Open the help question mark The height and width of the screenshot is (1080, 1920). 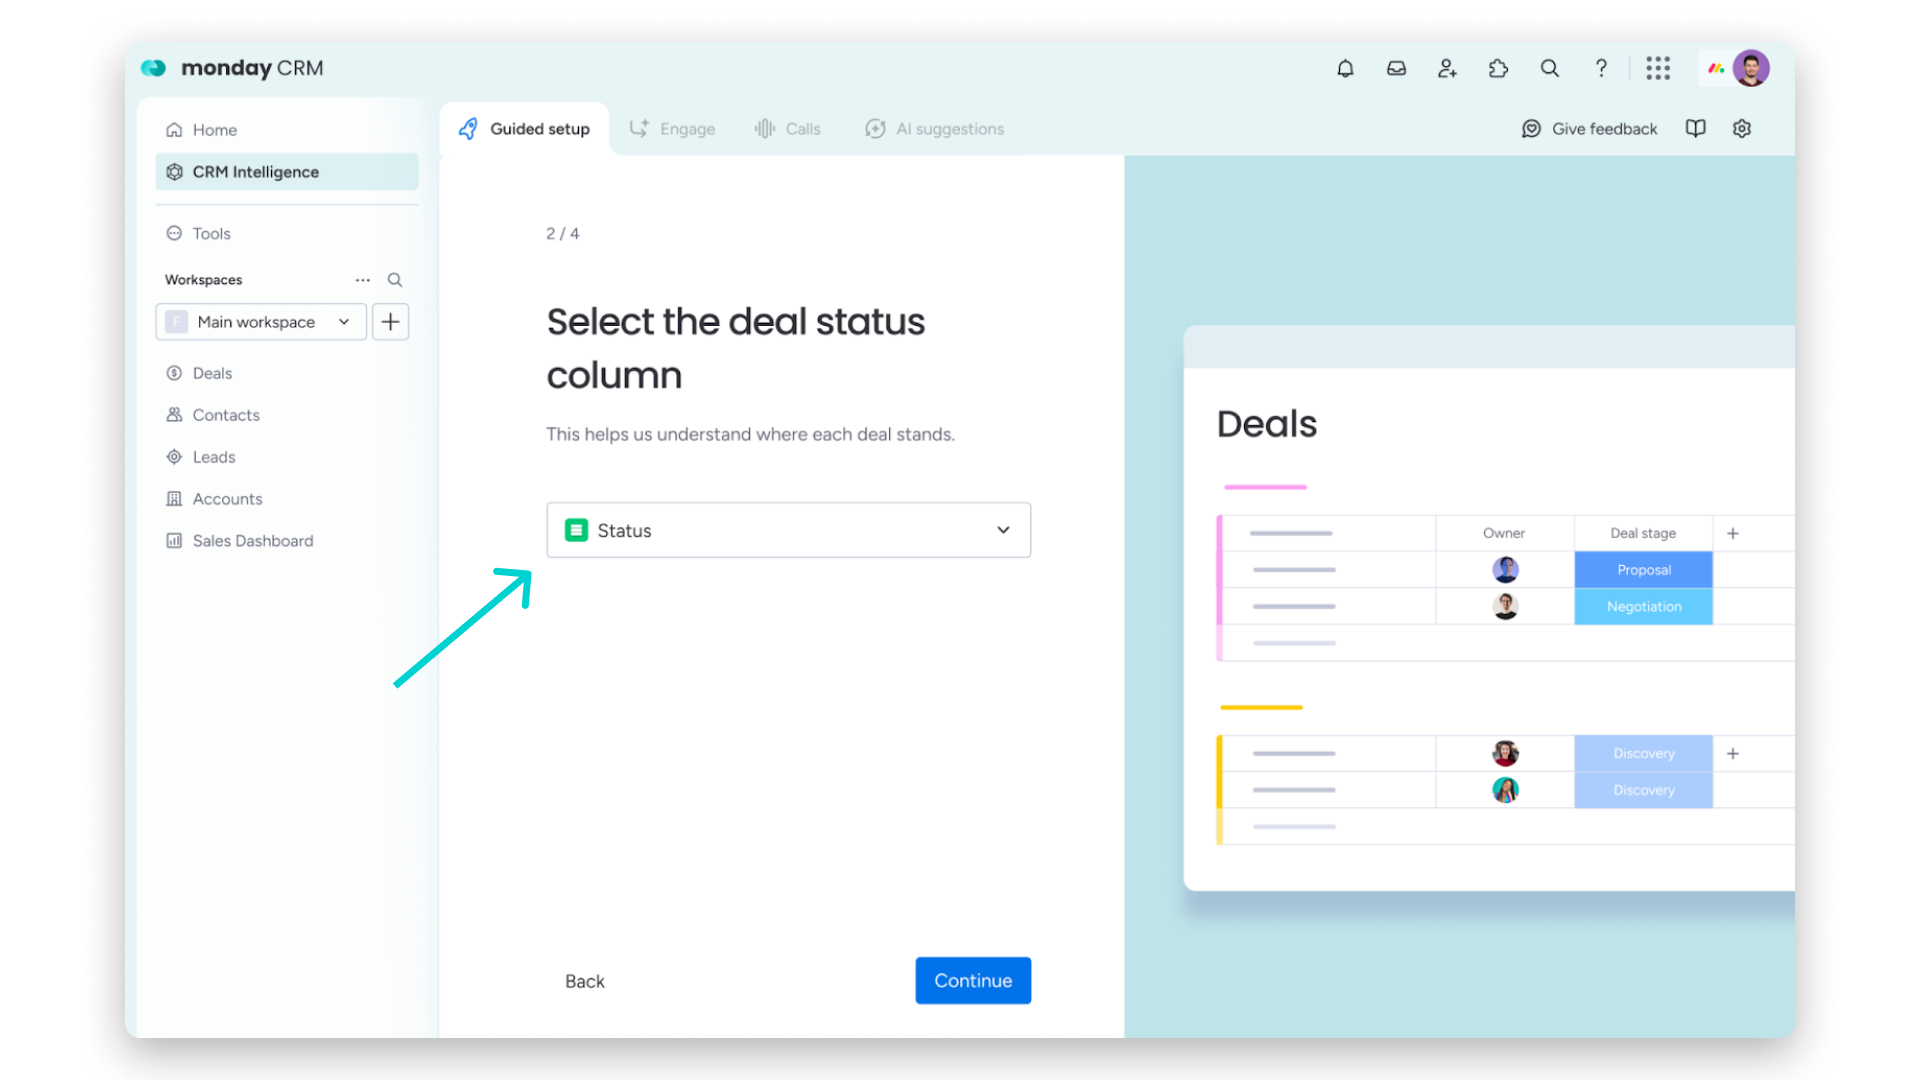point(1601,68)
